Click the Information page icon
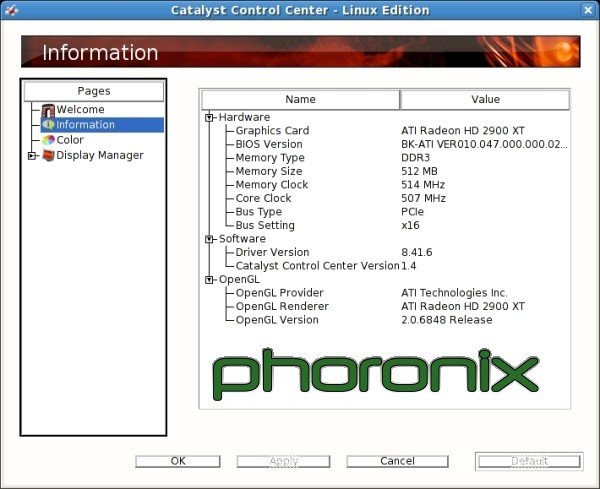The height and width of the screenshot is (489, 600). (48, 125)
